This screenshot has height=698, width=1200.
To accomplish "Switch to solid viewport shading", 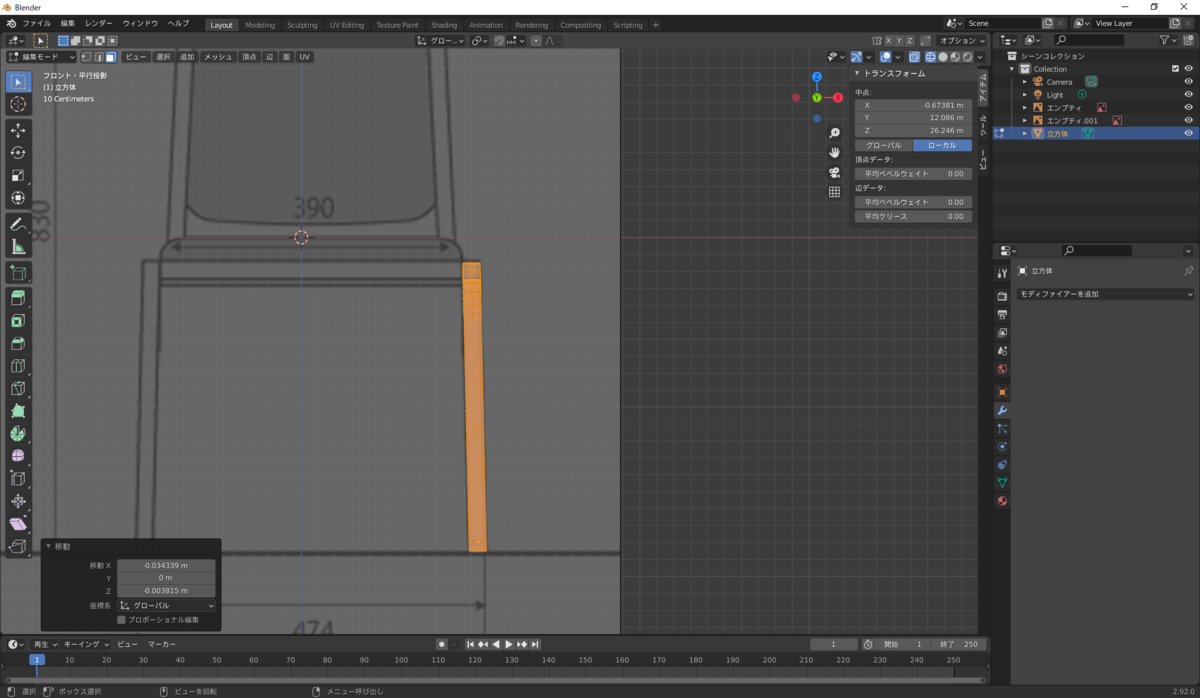I will pos(943,57).
